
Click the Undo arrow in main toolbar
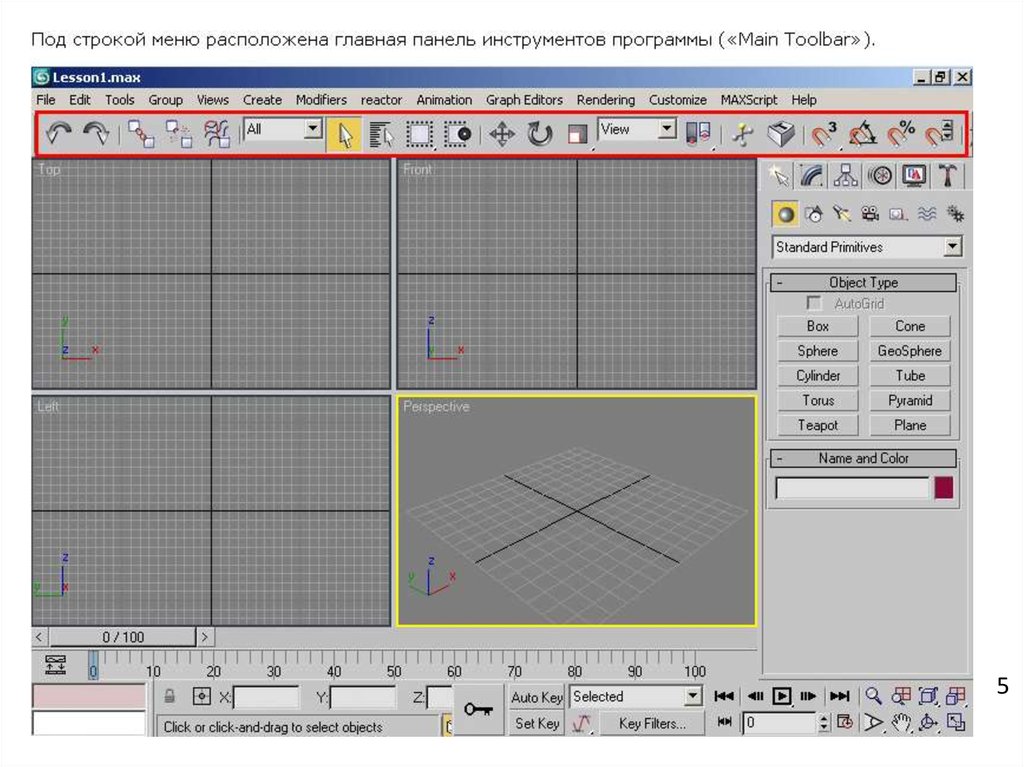coord(58,134)
